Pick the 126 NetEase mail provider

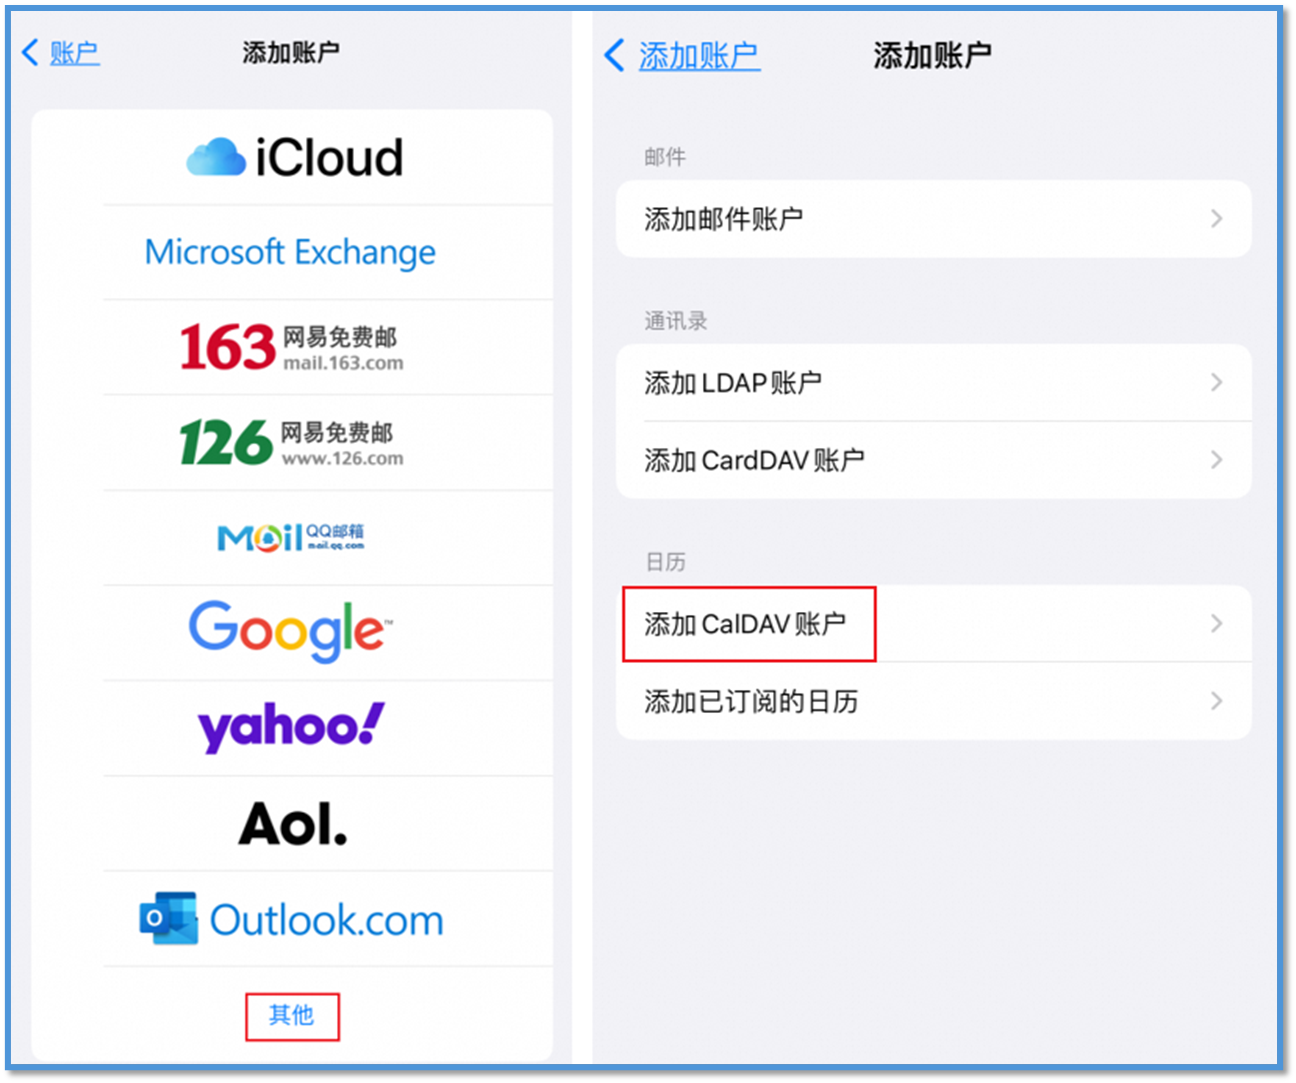[293, 442]
